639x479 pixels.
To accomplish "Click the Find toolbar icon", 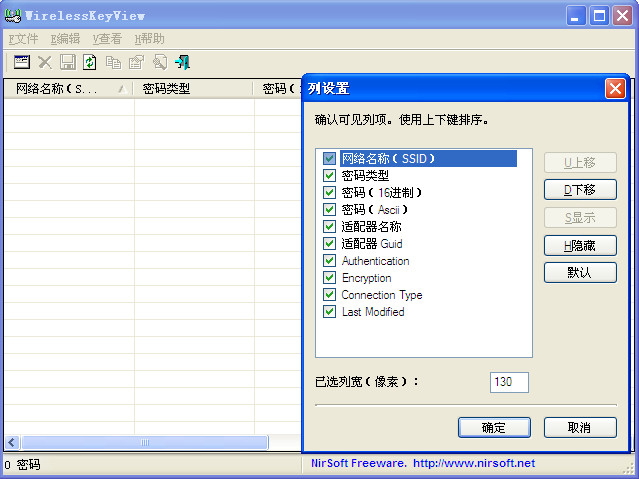I will [x=160, y=62].
